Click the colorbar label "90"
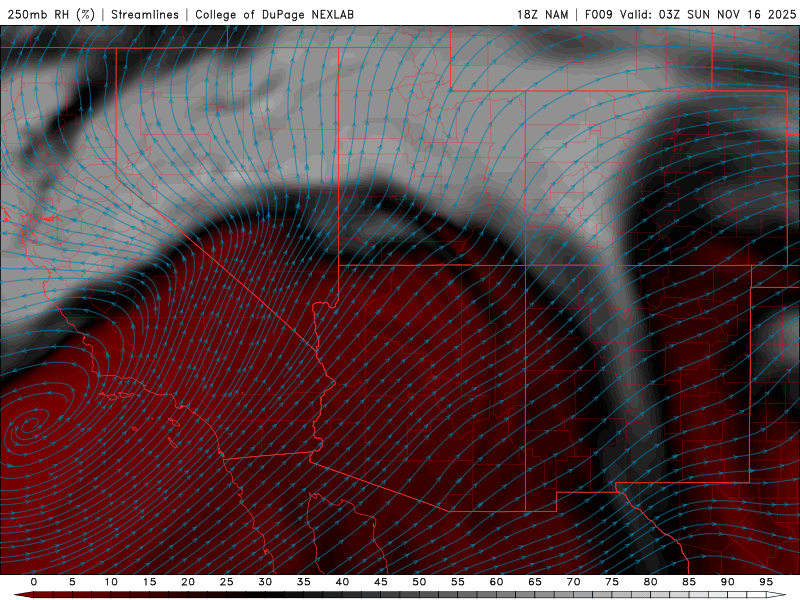This screenshot has width=800, height=600. pos(728,582)
